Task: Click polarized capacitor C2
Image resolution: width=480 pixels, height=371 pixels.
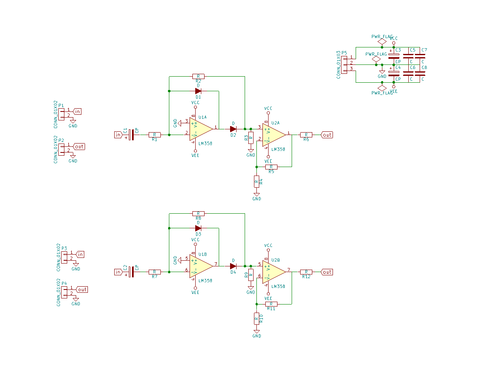Action: click(x=131, y=272)
